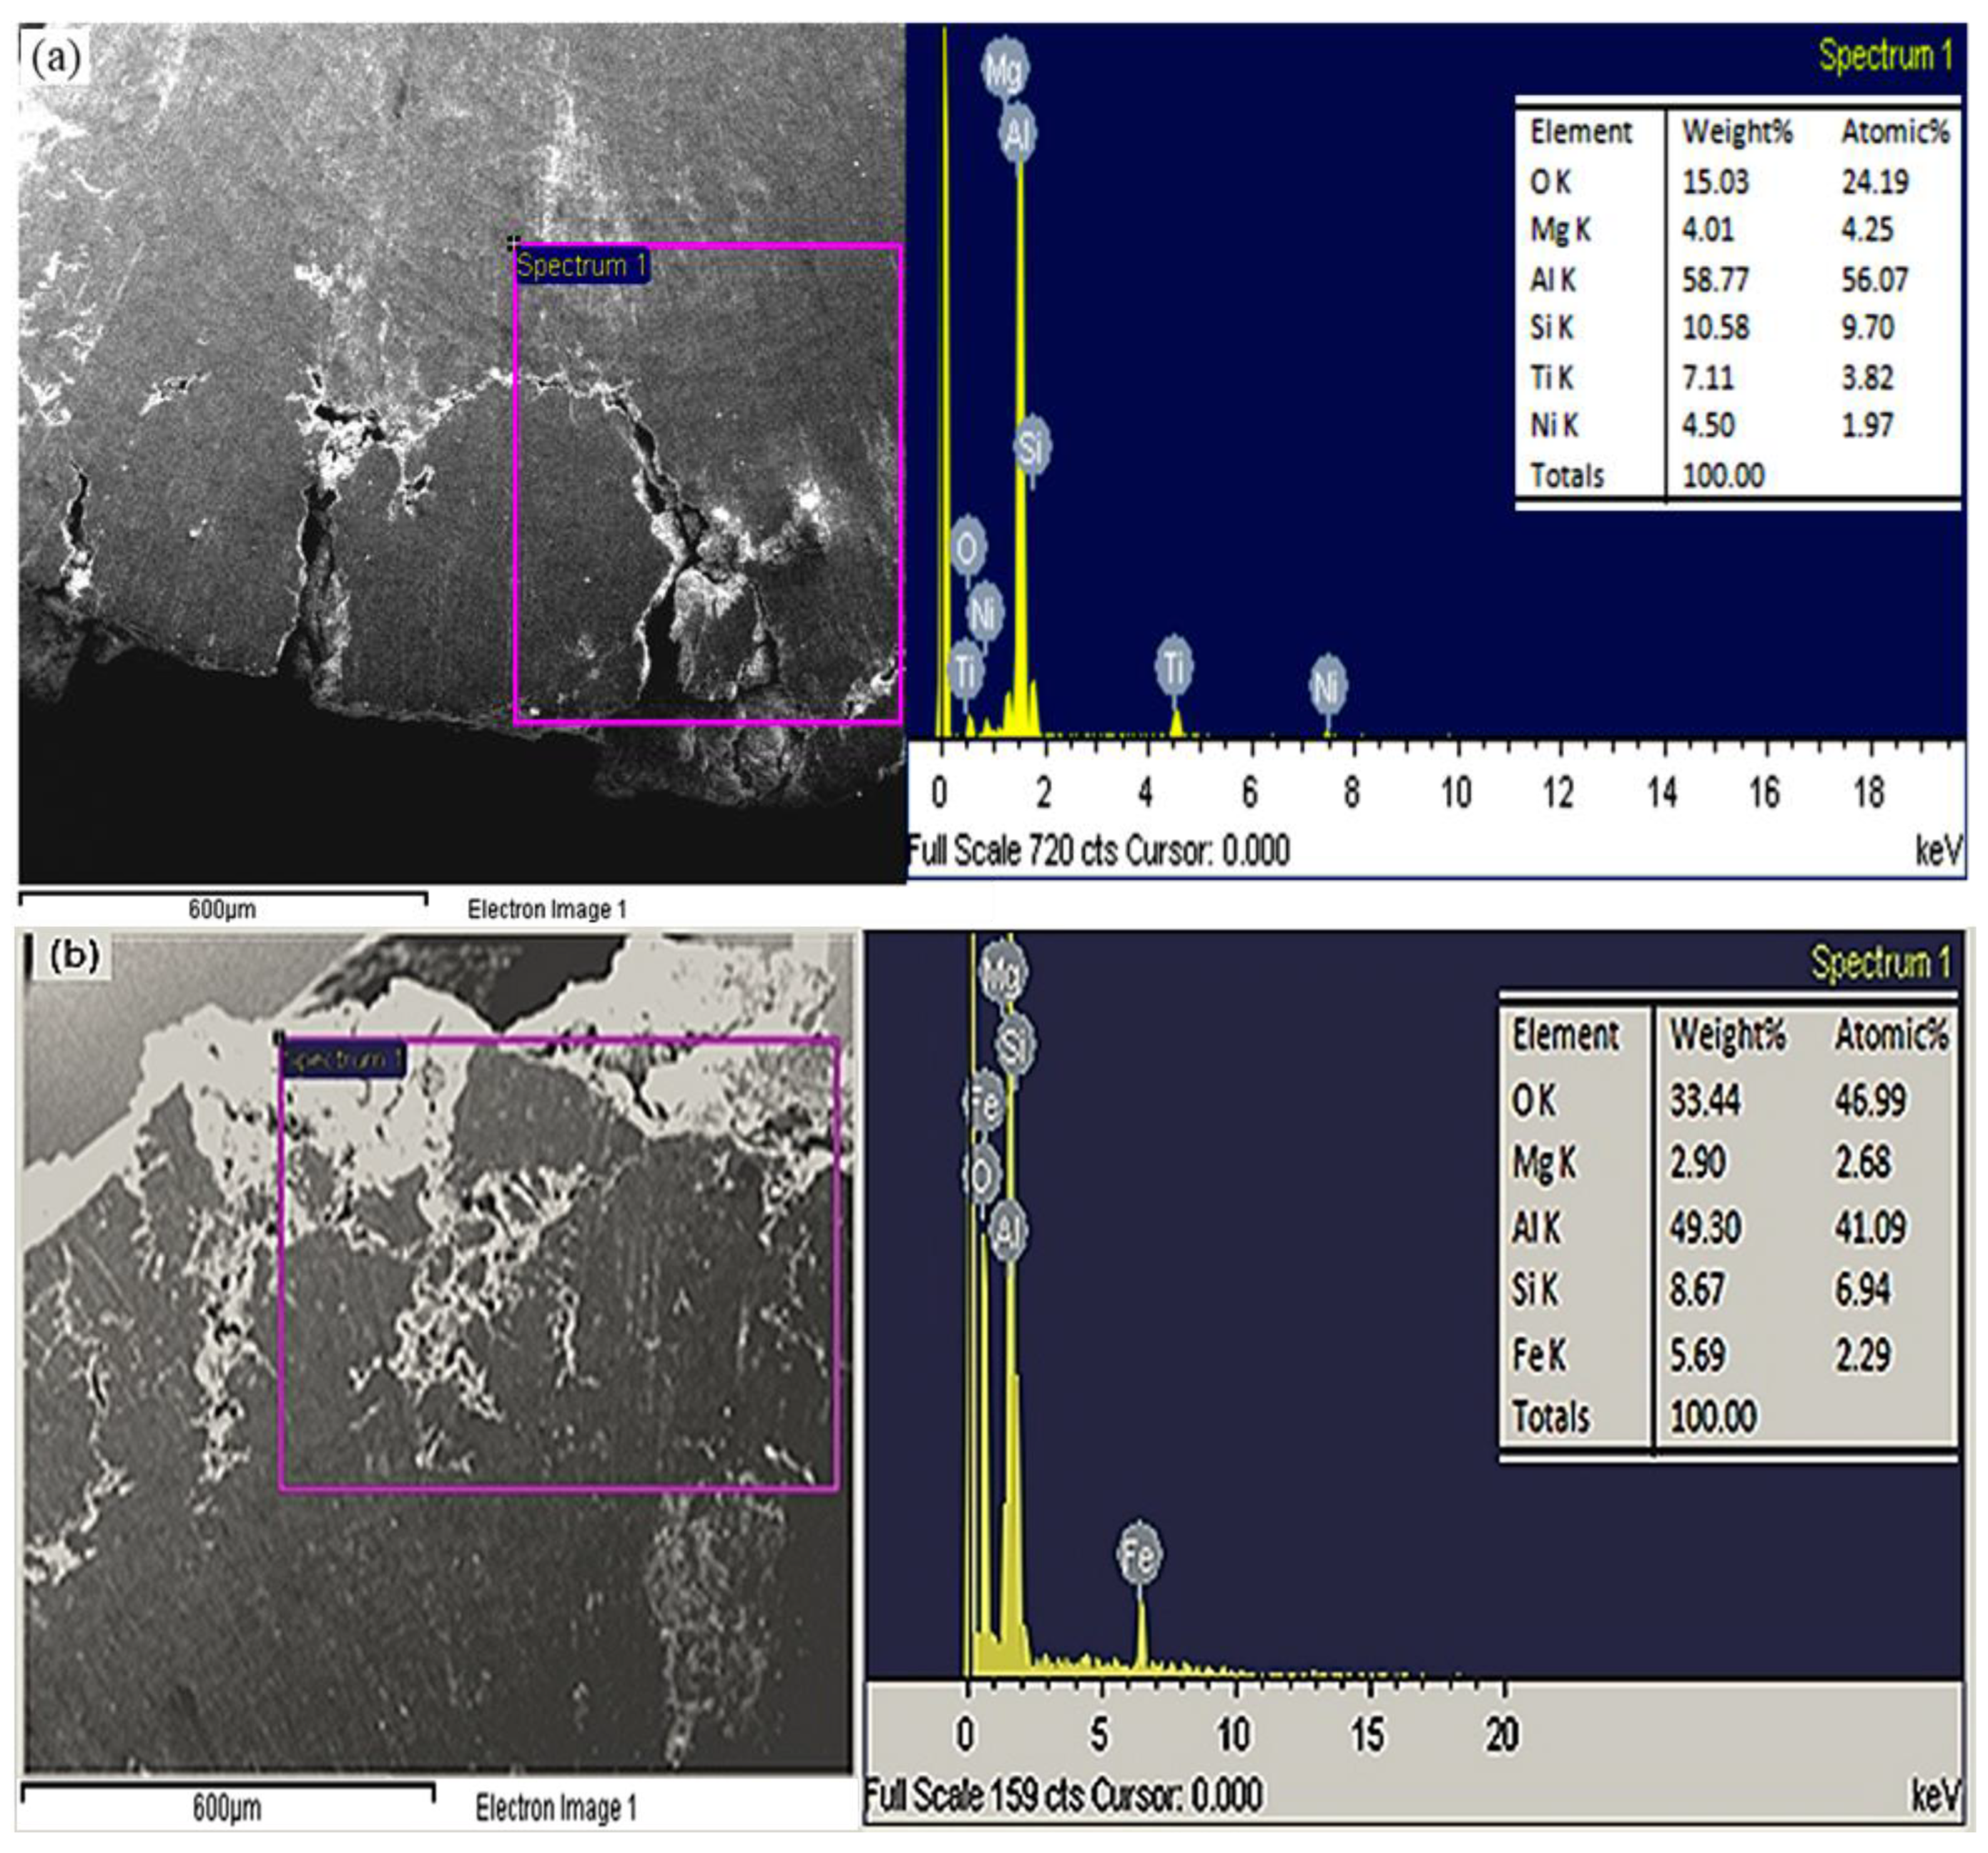Click the Spectrum 1 label in image (b)

343,1058
